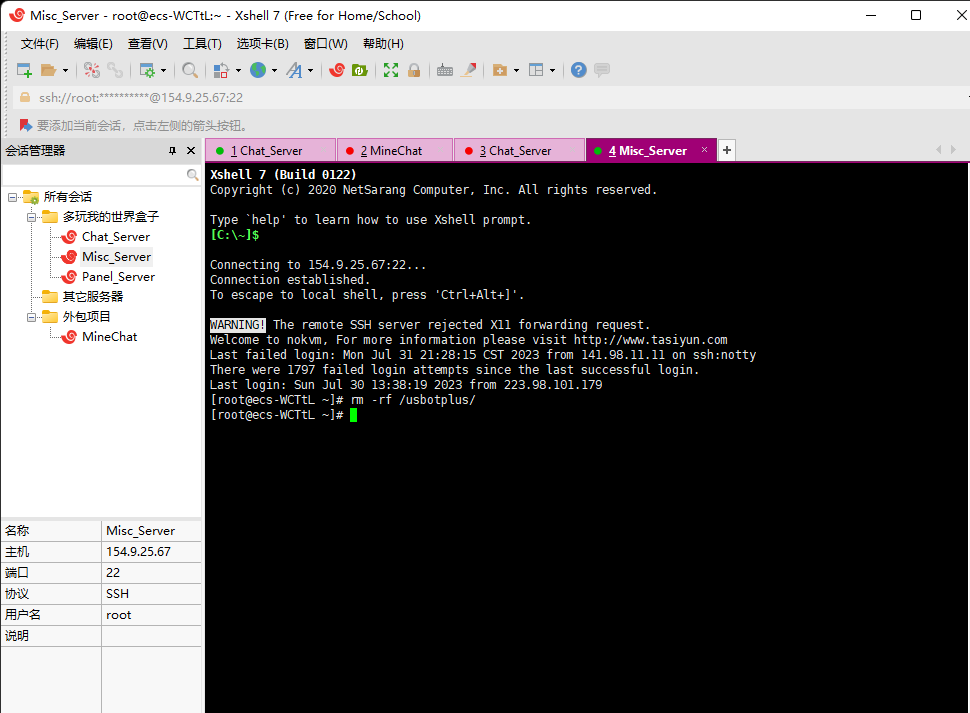The height and width of the screenshot is (713, 970).
Task: Collapse the 外包项目 folder node
Action: [32, 317]
